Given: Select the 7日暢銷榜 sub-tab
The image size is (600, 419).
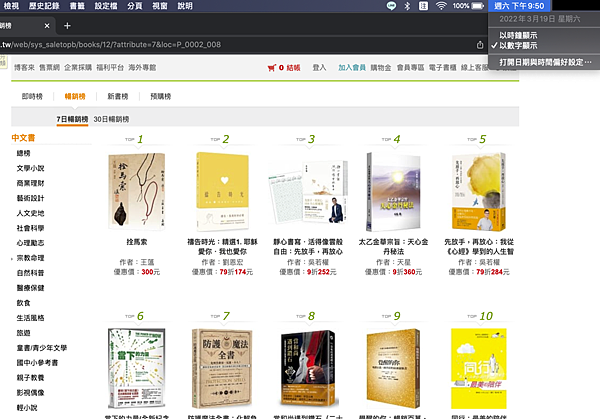Looking at the screenshot, I should (72, 119).
